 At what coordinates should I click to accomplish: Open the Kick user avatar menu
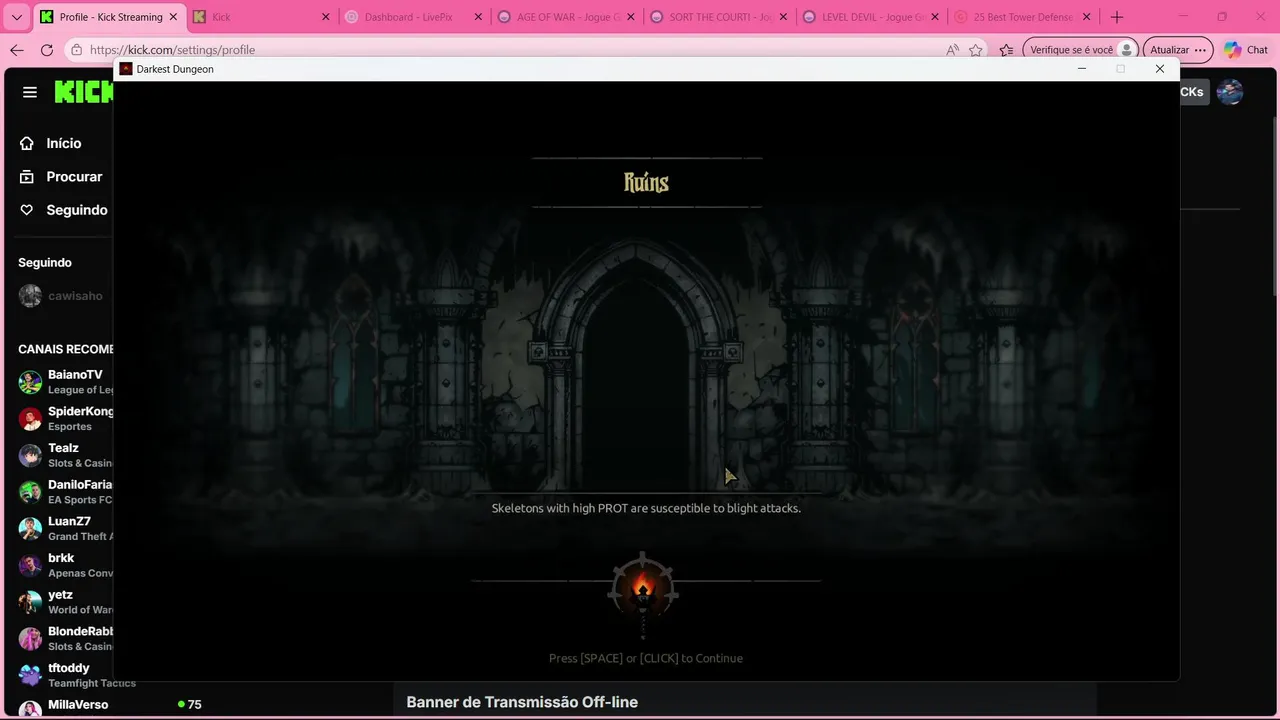coord(1230,92)
